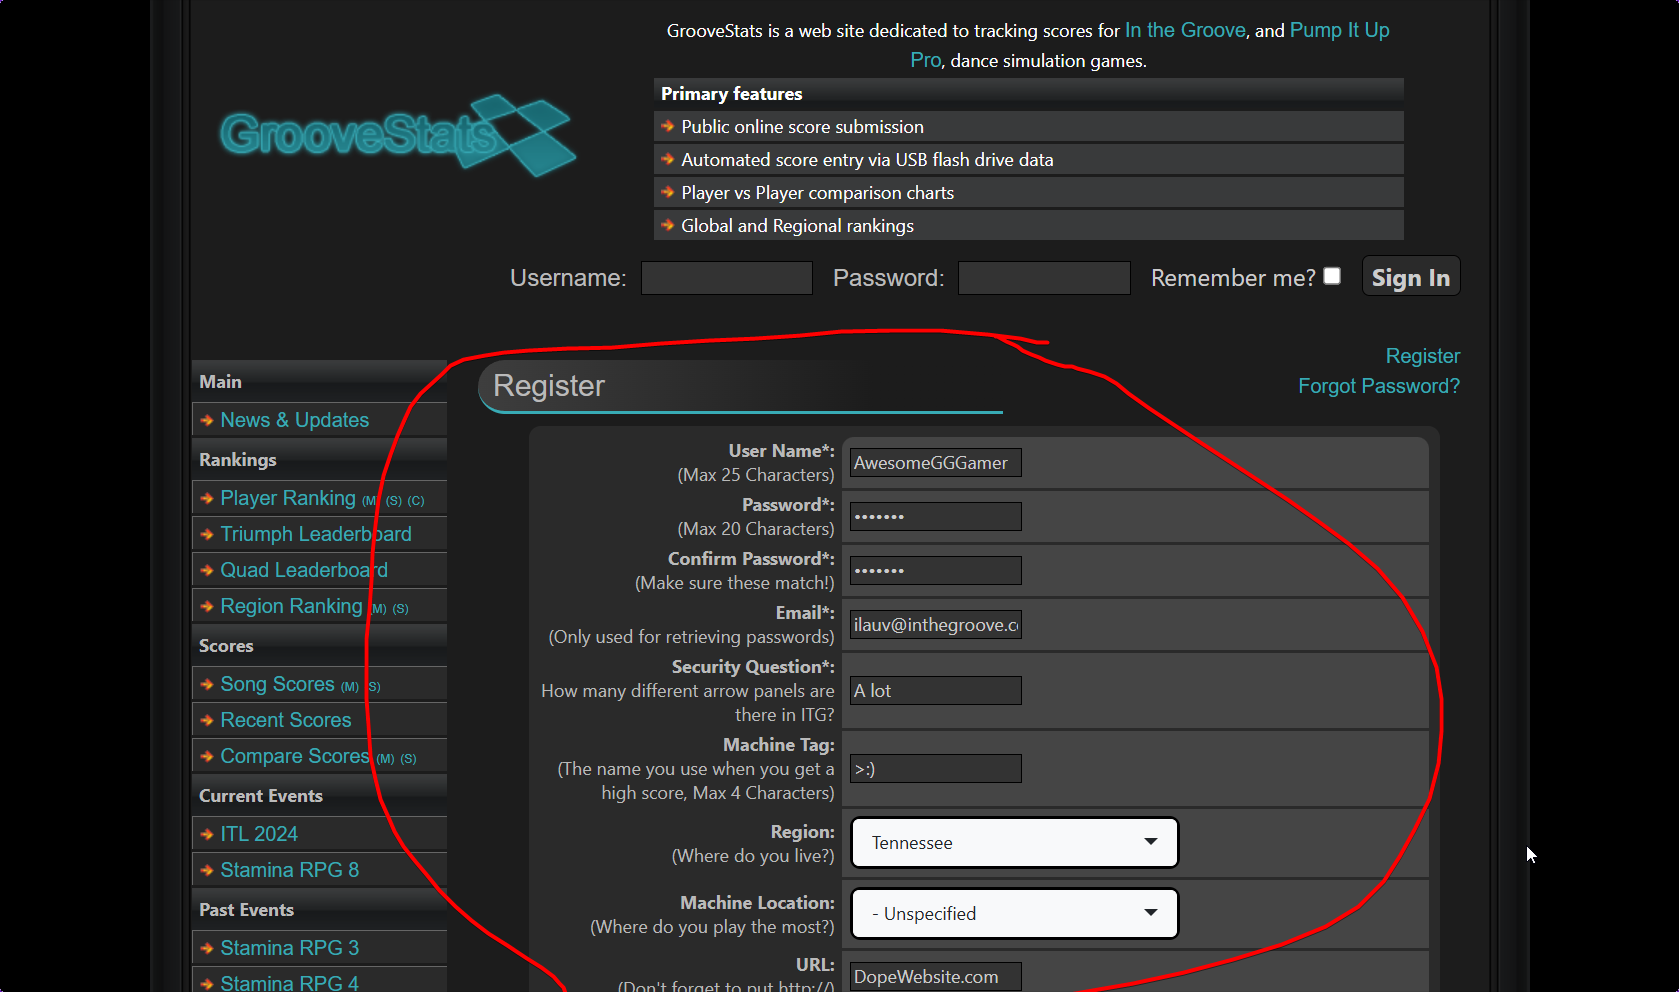The width and height of the screenshot is (1679, 992).
Task: Open the Region dropdown showing Tennessee
Action: click(x=1014, y=843)
